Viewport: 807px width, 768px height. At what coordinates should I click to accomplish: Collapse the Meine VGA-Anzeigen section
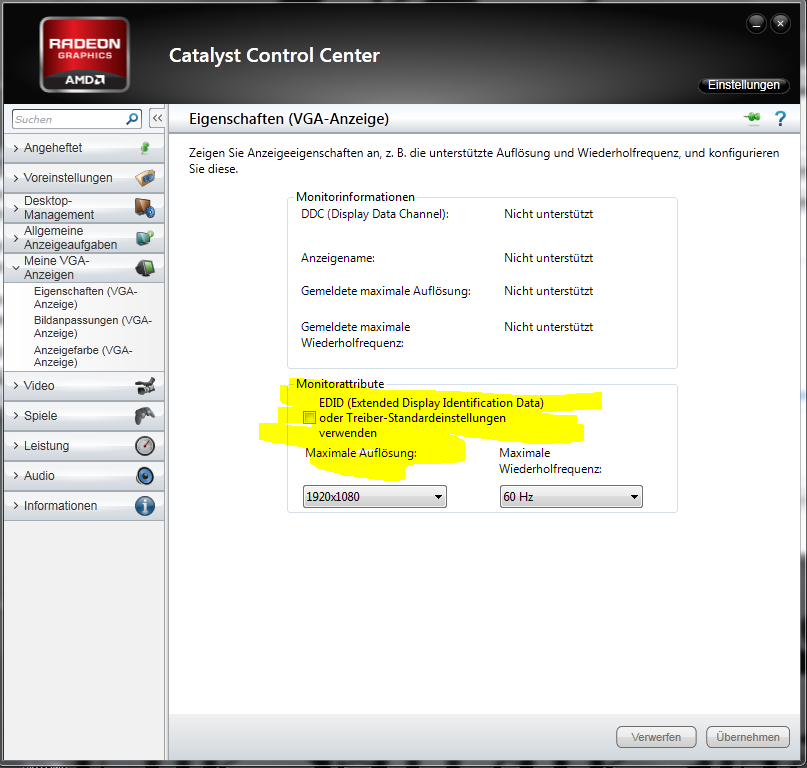(x=83, y=268)
